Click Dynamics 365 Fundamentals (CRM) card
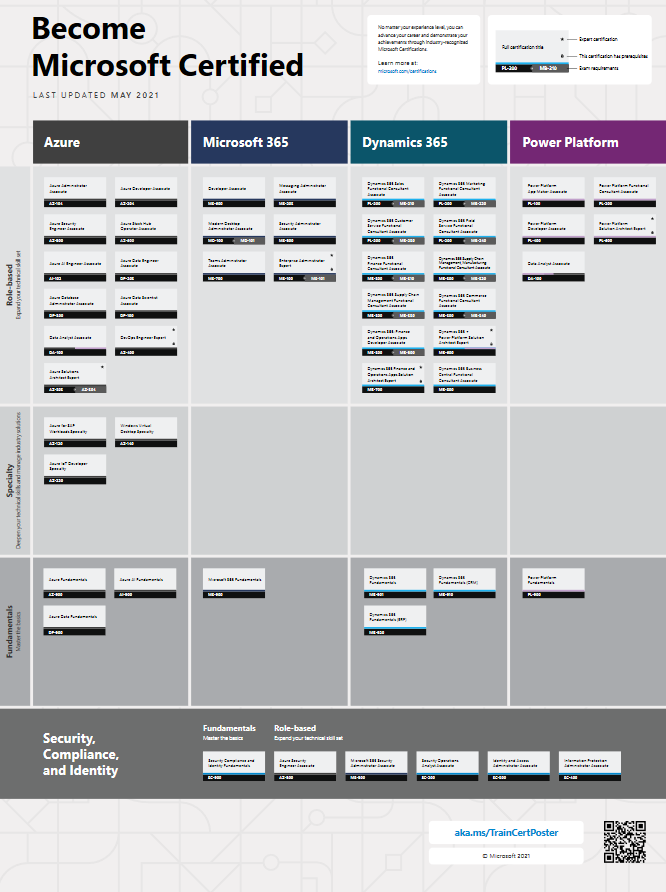Image resolution: width=666 pixels, height=892 pixels. click(465, 583)
